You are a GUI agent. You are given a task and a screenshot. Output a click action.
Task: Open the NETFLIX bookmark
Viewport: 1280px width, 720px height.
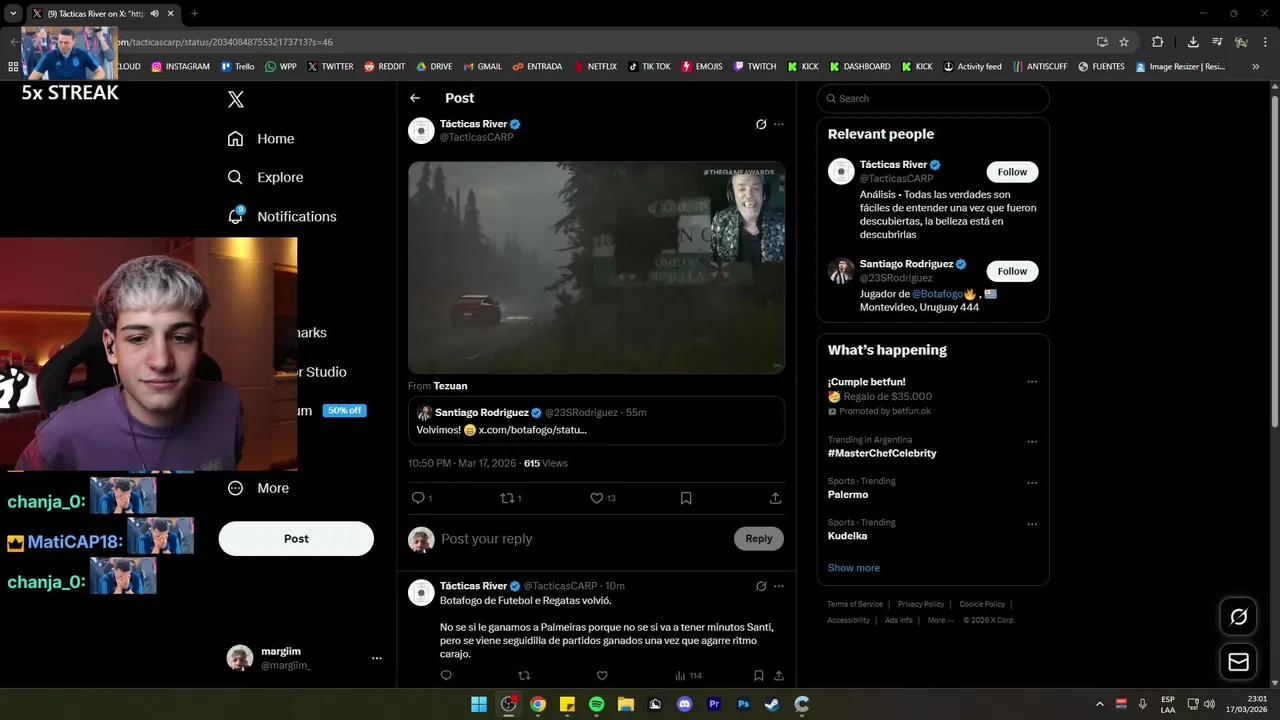coord(594,67)
